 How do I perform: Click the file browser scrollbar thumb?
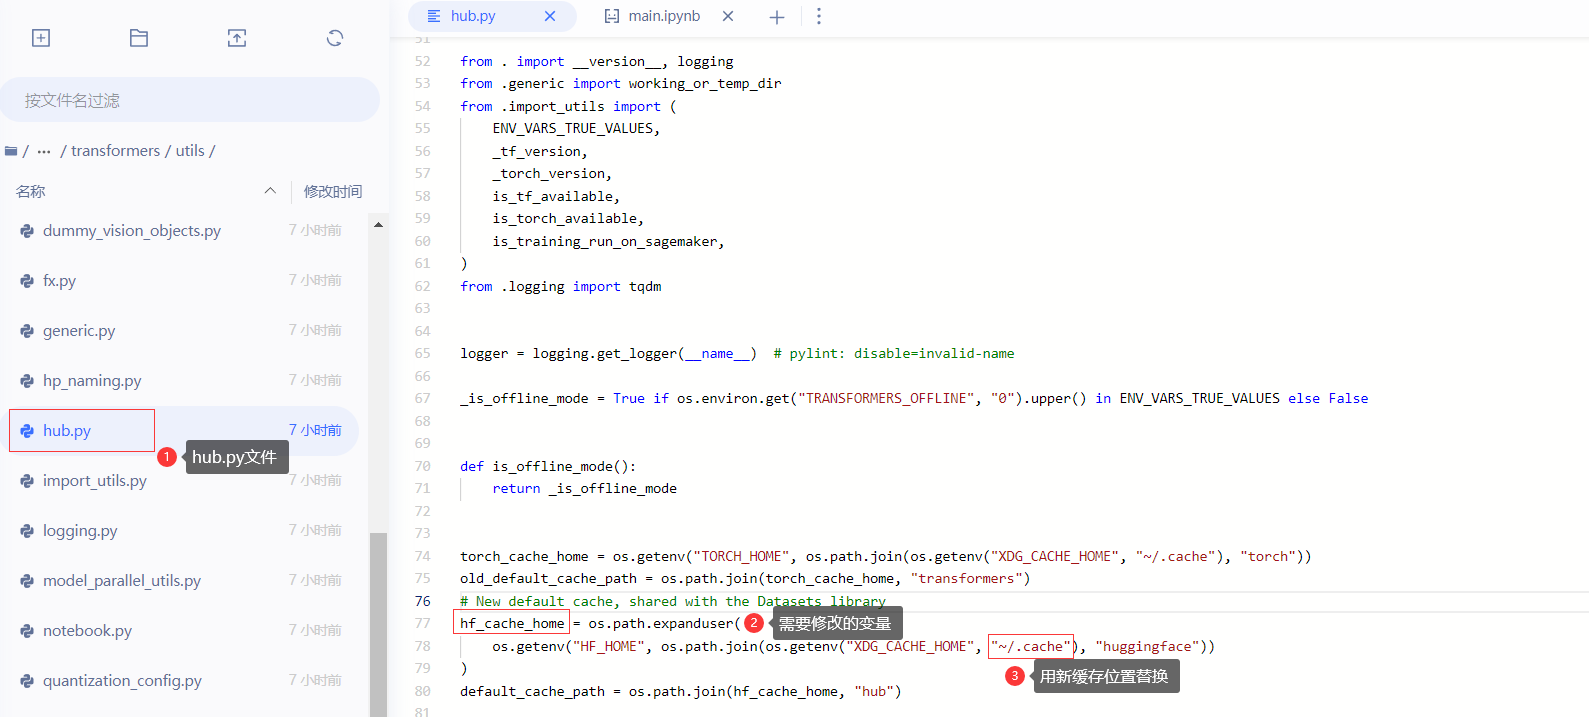[378, 625]
